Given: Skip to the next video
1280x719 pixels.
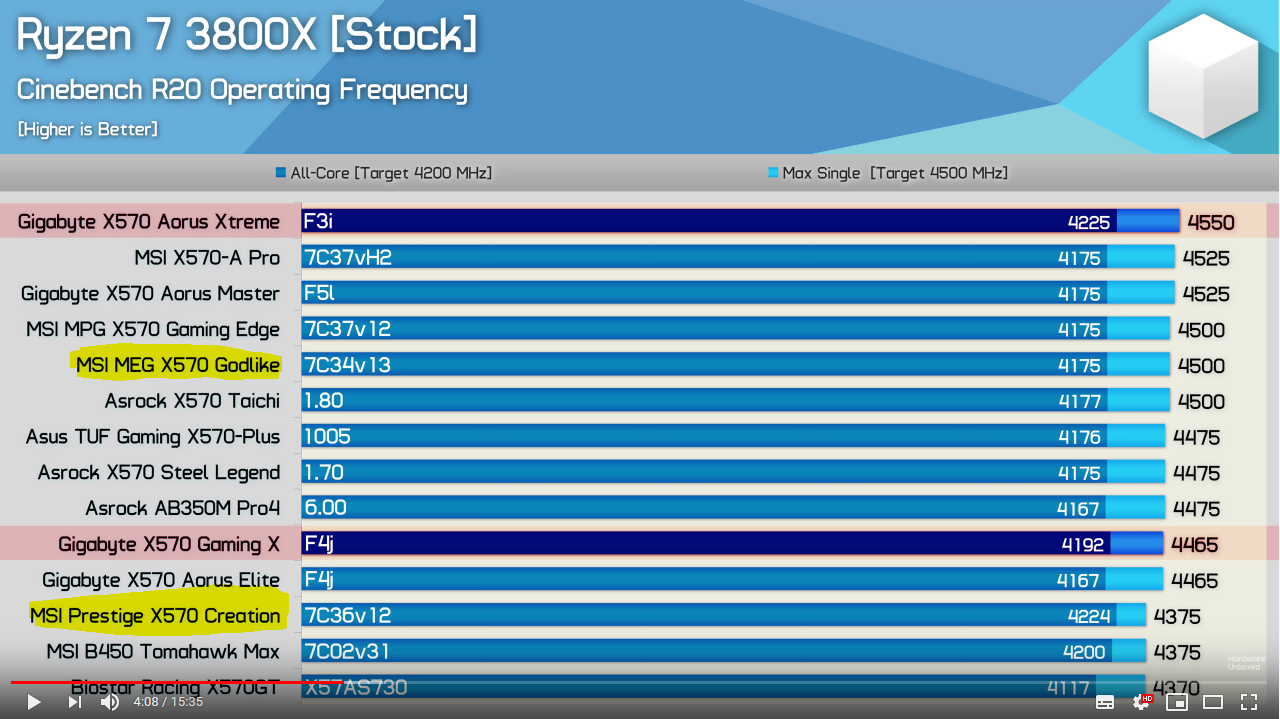Looking at the screenshot, I should [x=74, y=702].
